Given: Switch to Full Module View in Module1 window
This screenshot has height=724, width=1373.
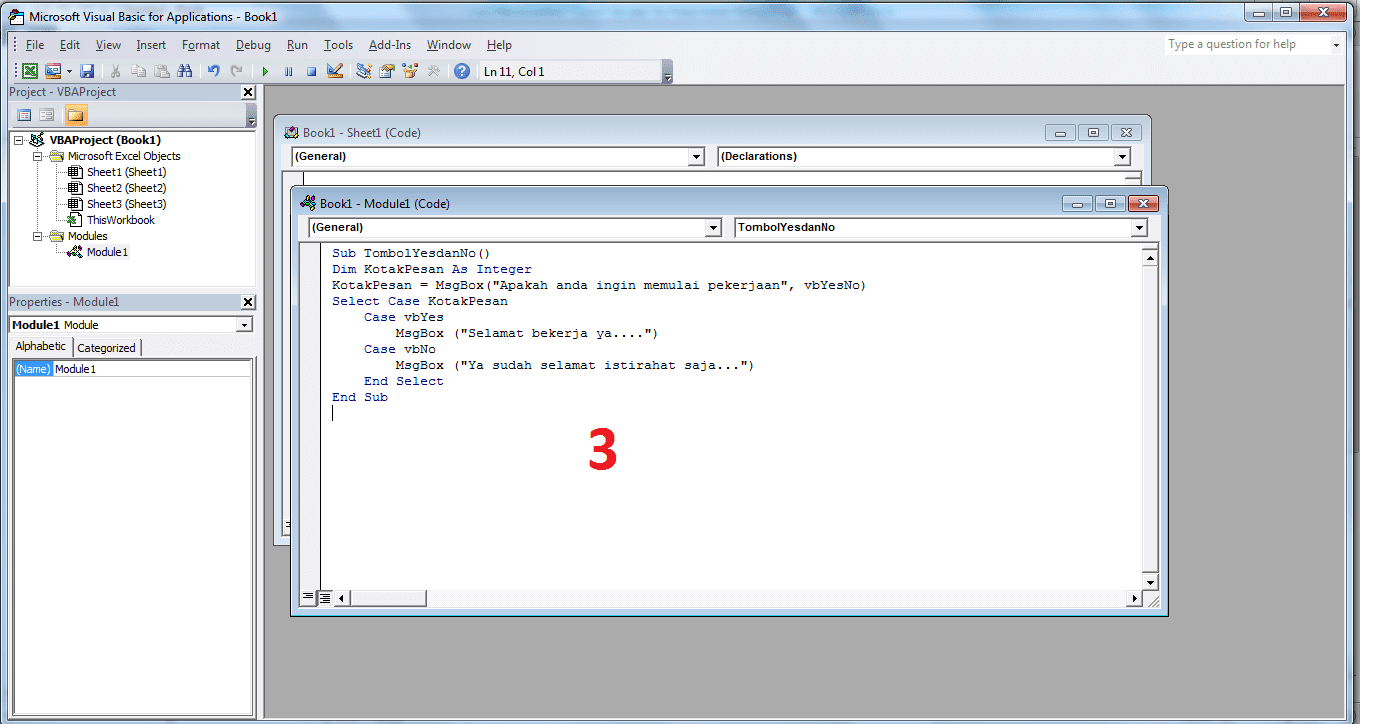Looking at the screenshot, I should [x=324, y=598].
